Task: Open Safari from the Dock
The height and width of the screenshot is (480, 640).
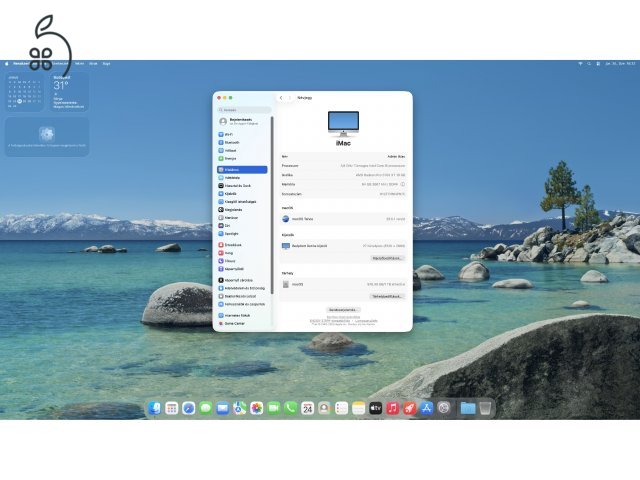Action: (189, 408)
